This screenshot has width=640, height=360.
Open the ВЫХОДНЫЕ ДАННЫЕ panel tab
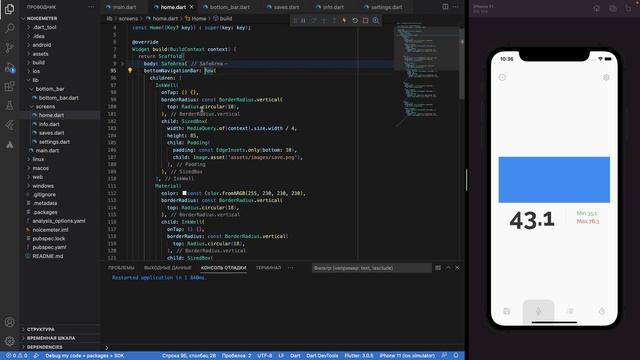(x=167, y=268)
